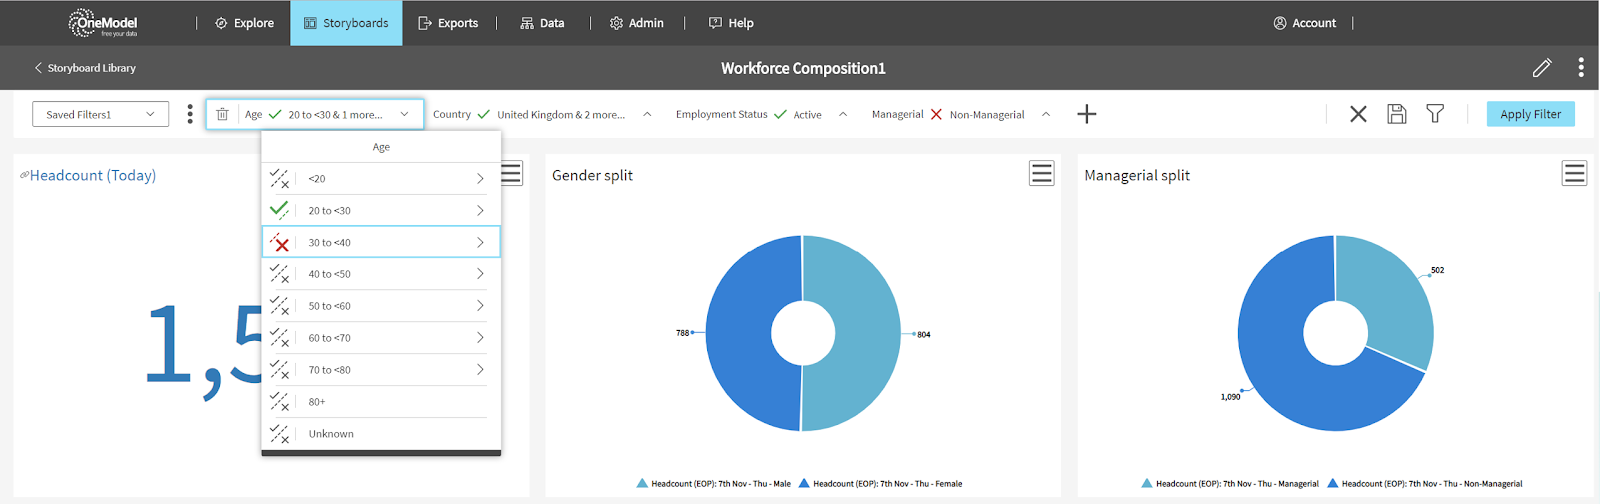1600x504 pixels.
Task: Toggle the green check on 20 to <30
Action: coord(279,210)
